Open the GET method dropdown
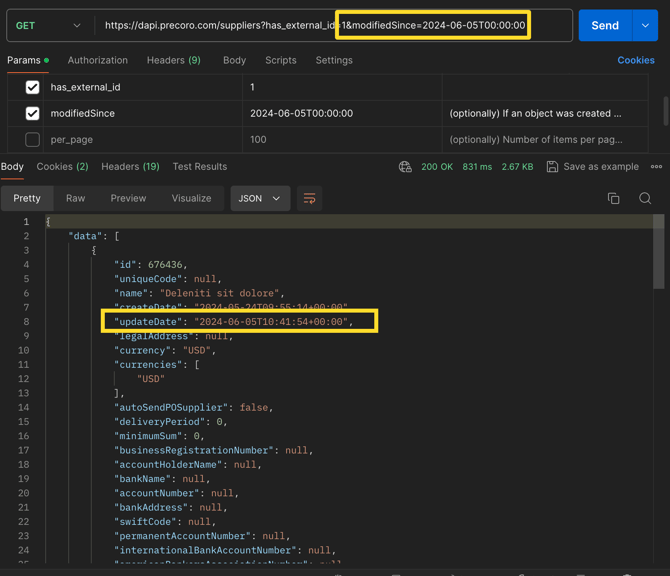670x576 pixels. (48, 25)
